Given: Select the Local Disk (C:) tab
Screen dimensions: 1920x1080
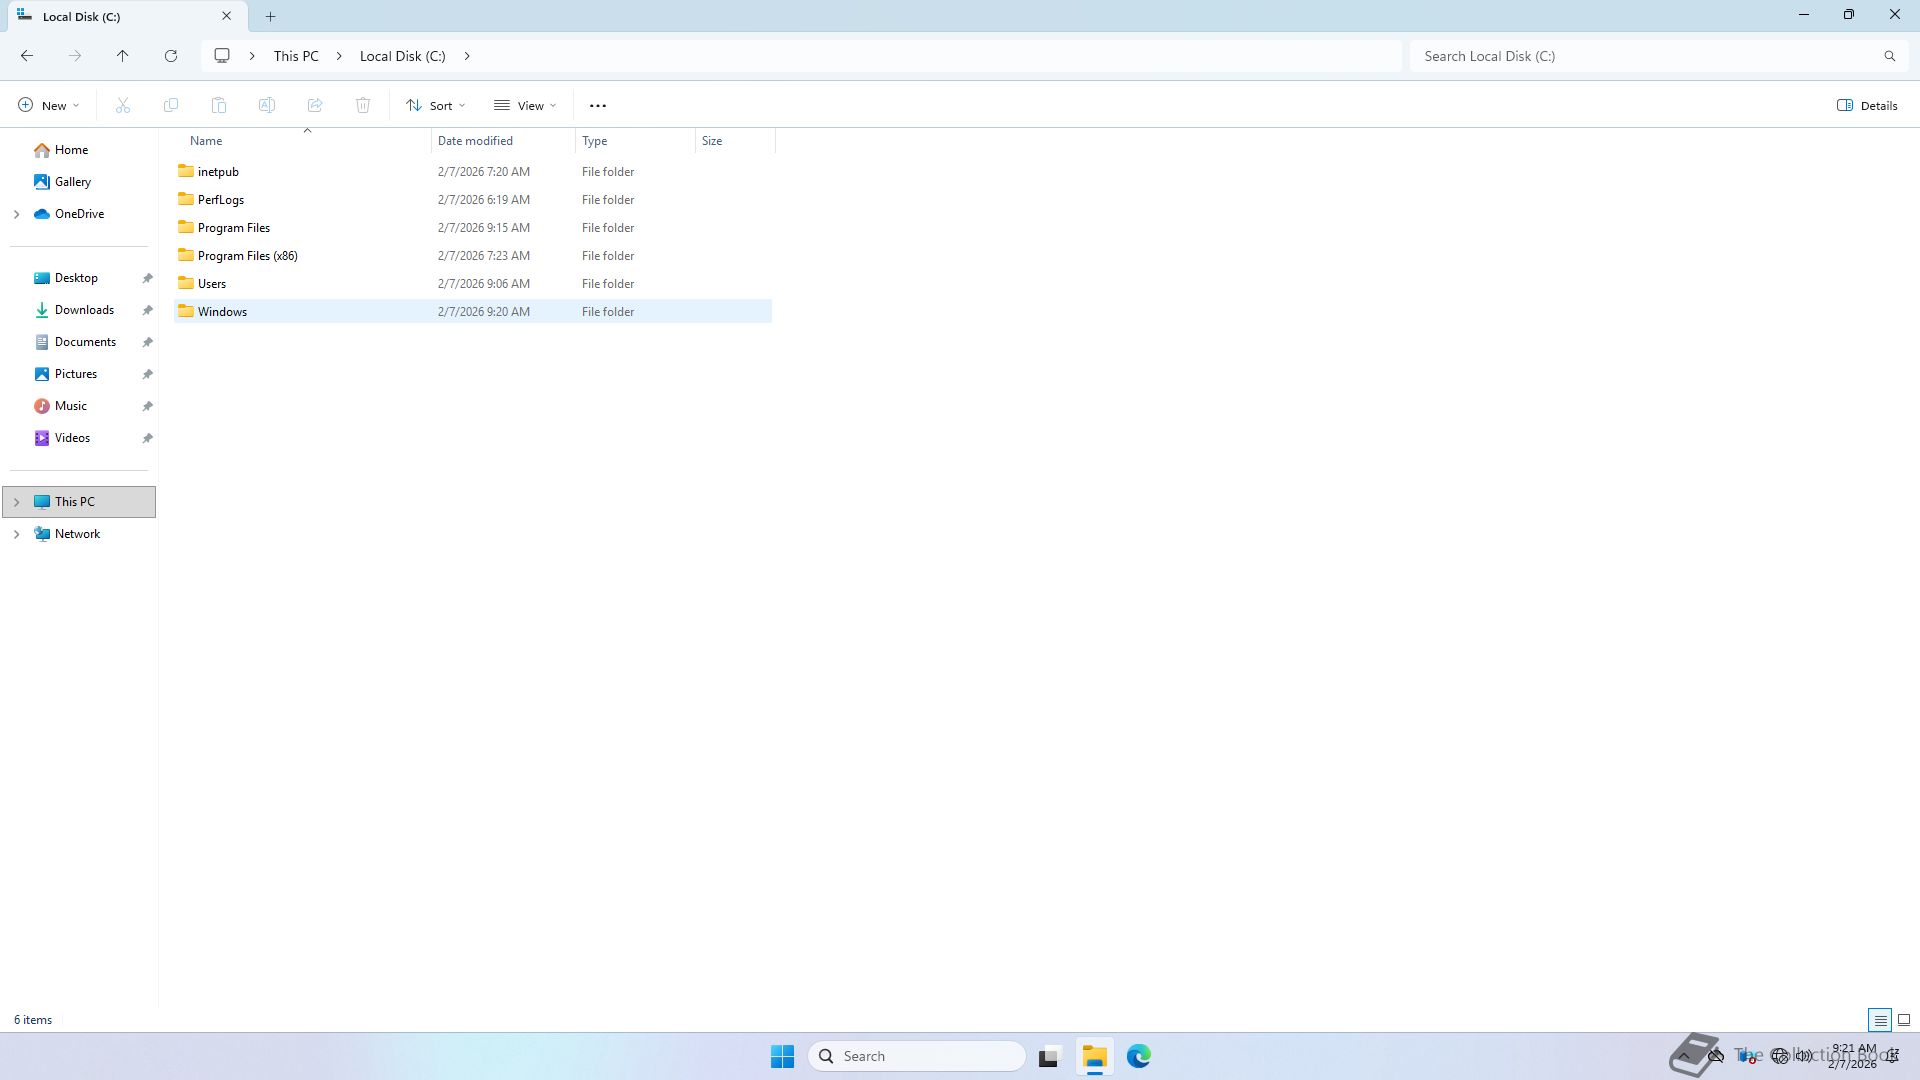Looking at the screenshot, I should (x=110, y=16).
